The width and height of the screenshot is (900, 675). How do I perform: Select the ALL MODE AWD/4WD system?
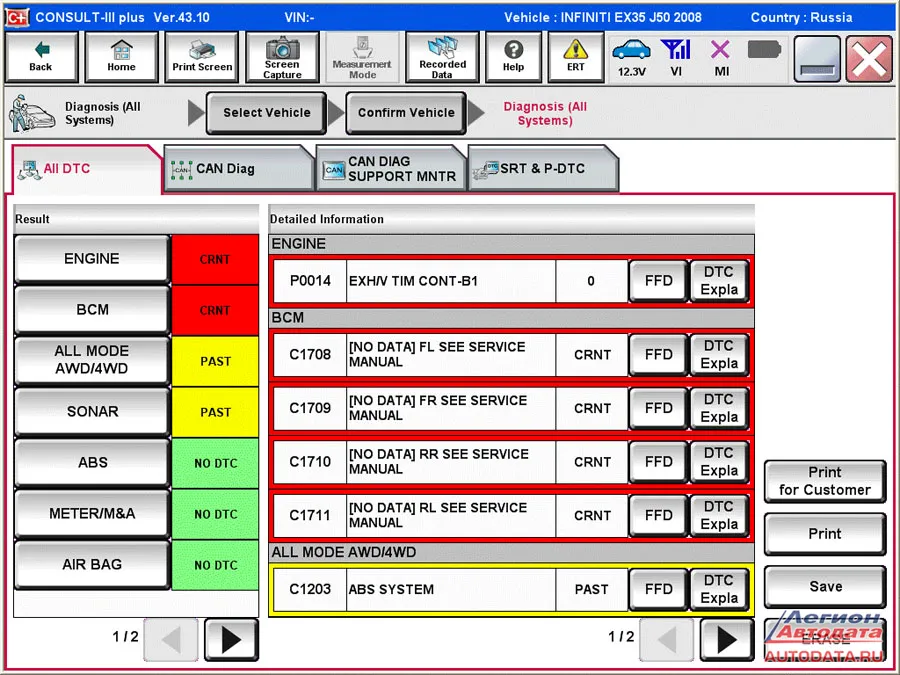[92, 360]
